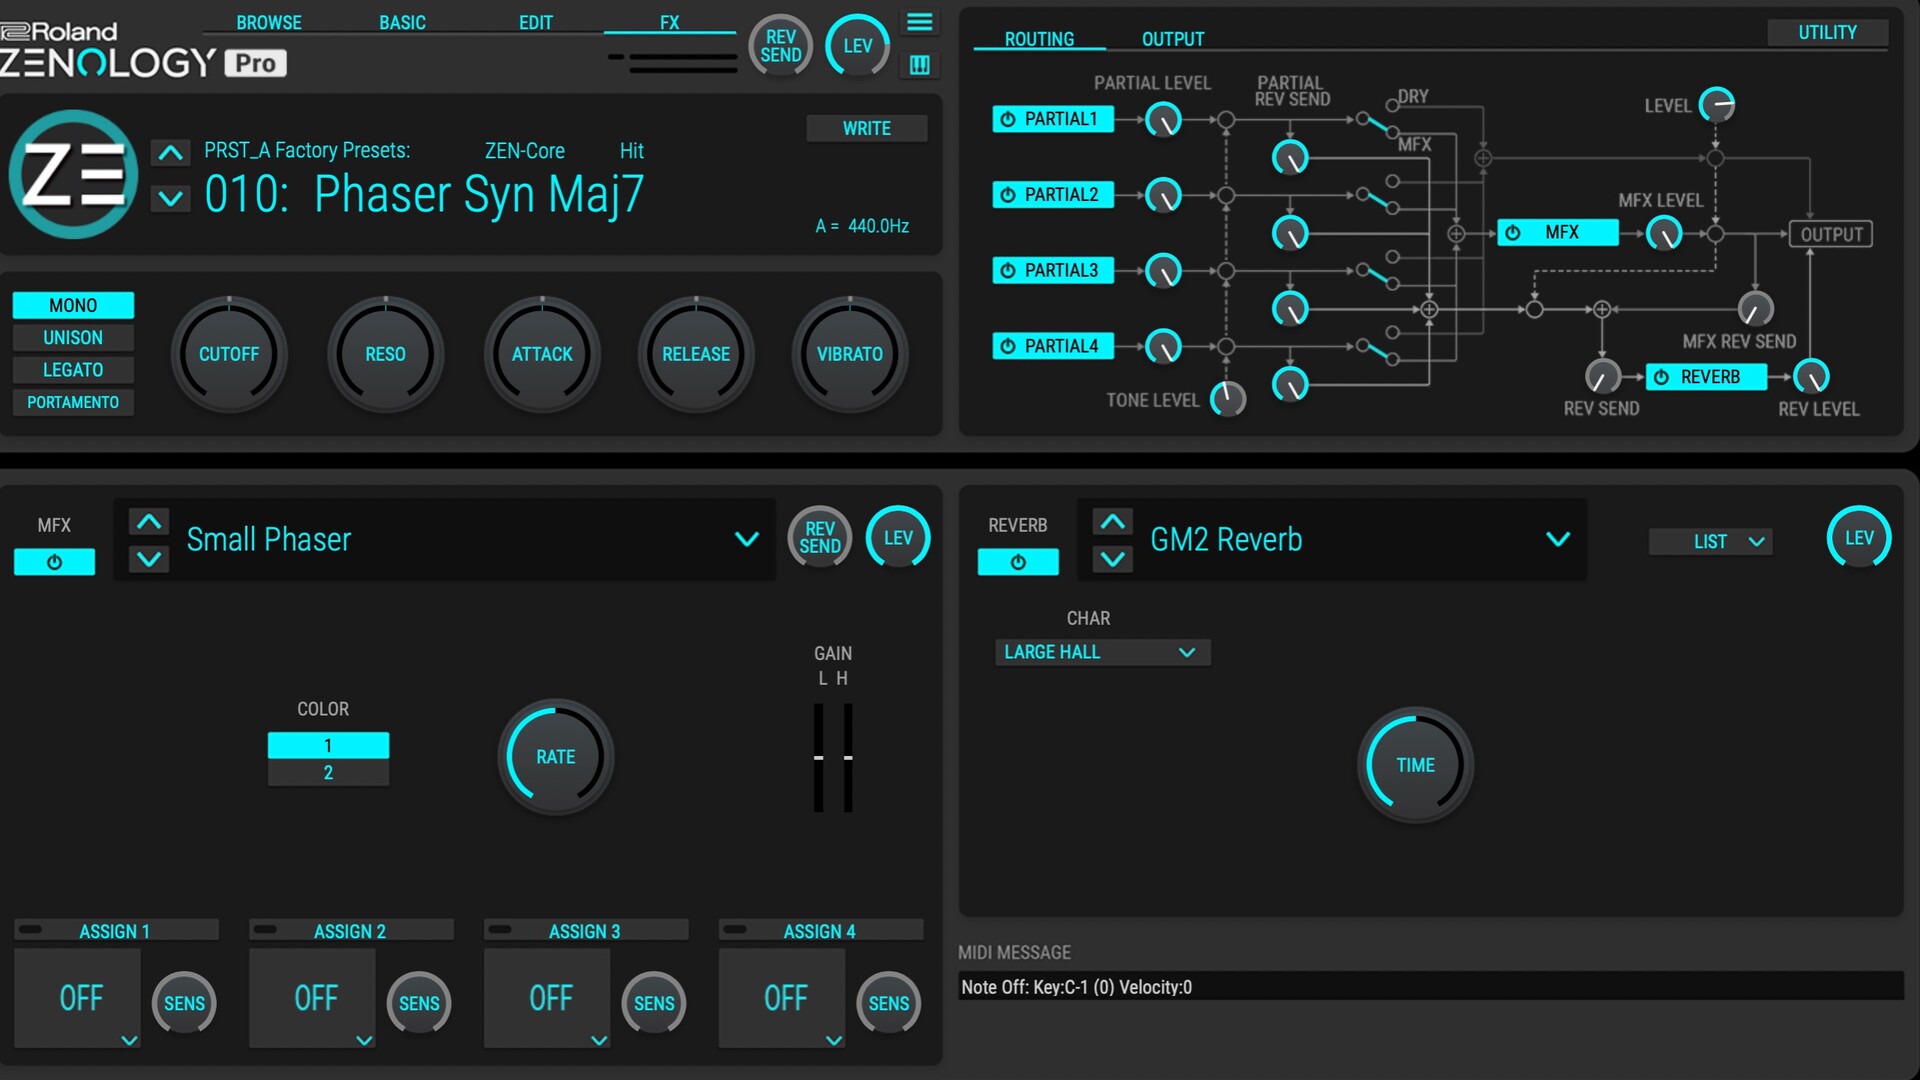
Task: Open the UTILITY button
Action: point(1828,32)
